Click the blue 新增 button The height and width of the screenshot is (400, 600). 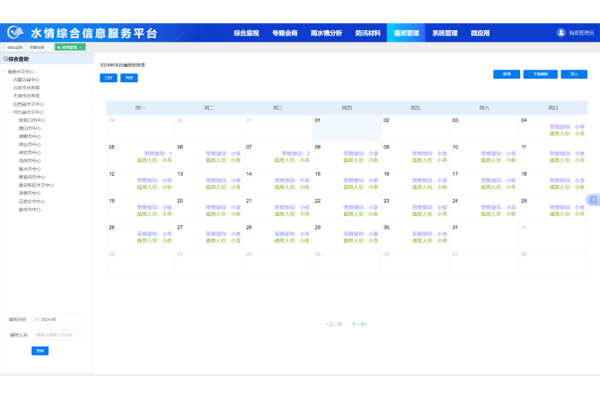pos(507,74)
